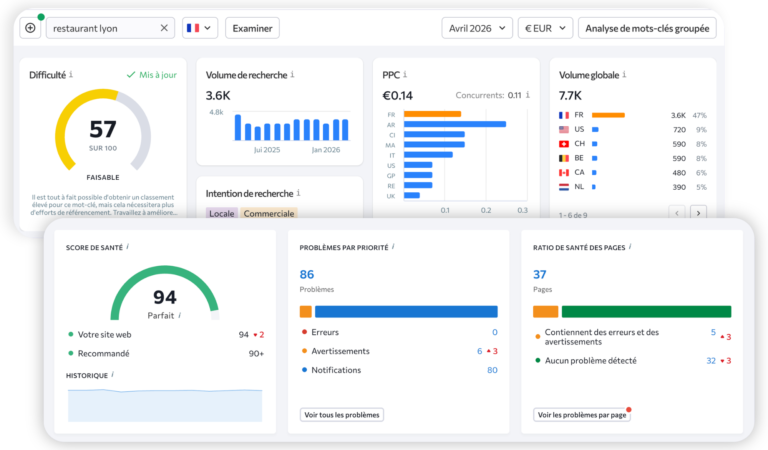
Task: Click info icon next to Score de santé
Action: pos(127,247)
